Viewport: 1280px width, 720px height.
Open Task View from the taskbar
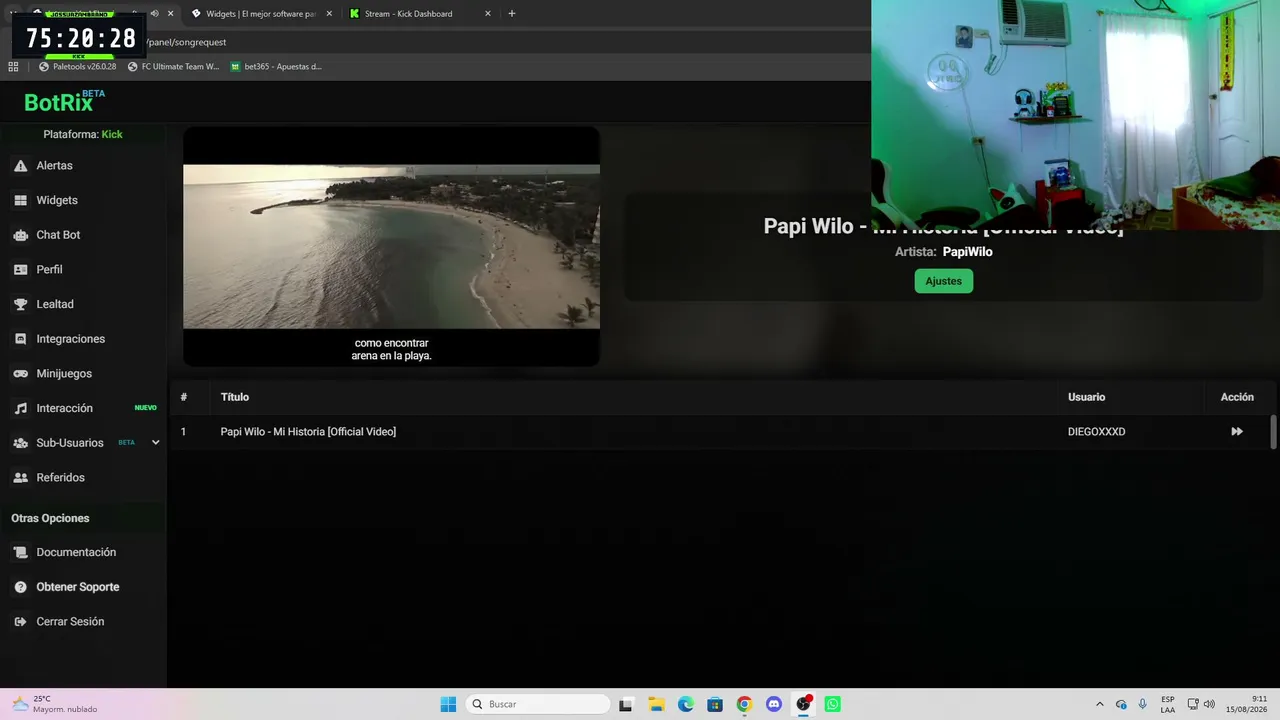626,704
